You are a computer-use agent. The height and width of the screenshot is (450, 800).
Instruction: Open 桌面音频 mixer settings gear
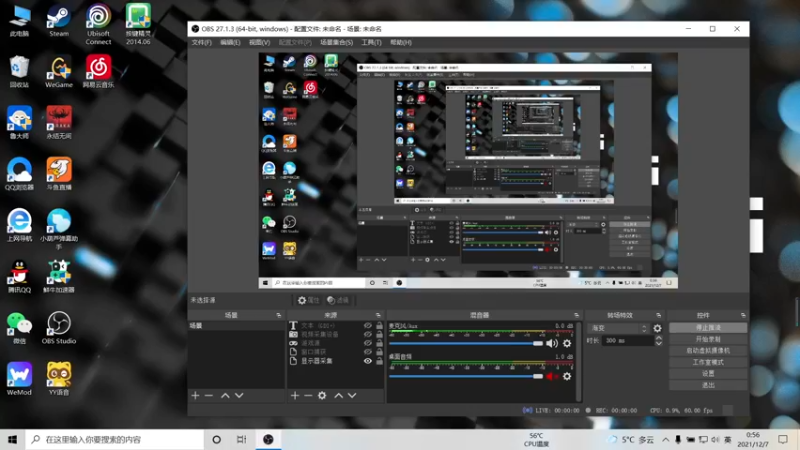point(567,377)
